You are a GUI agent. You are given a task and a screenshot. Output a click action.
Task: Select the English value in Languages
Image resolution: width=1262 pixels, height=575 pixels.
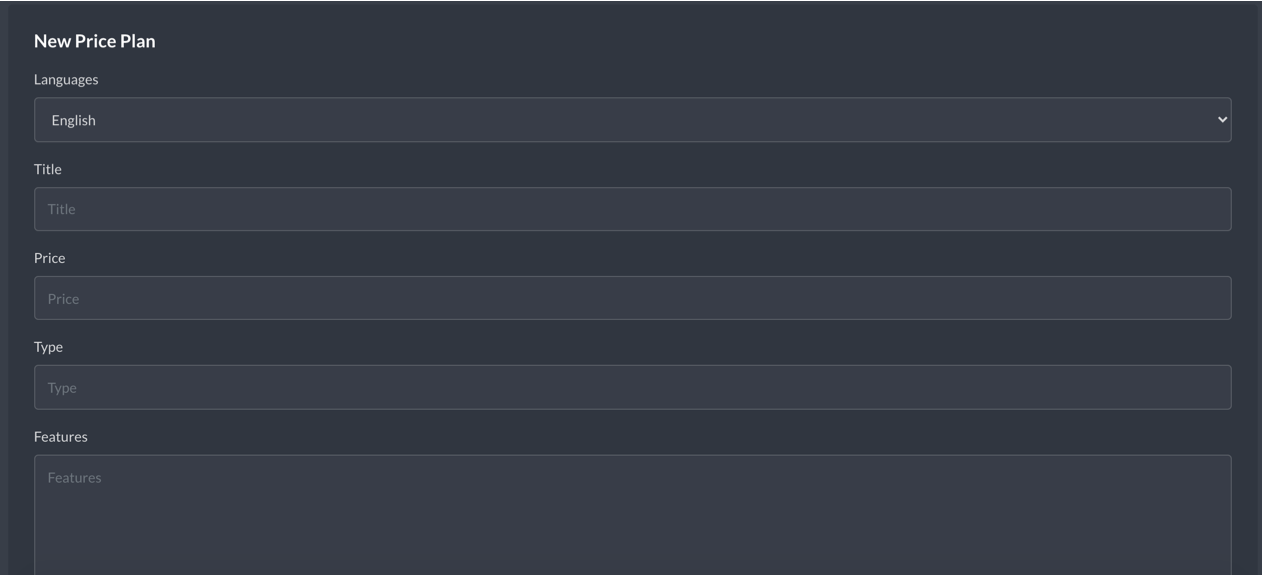pyautogui.click(x=73, y=120)
